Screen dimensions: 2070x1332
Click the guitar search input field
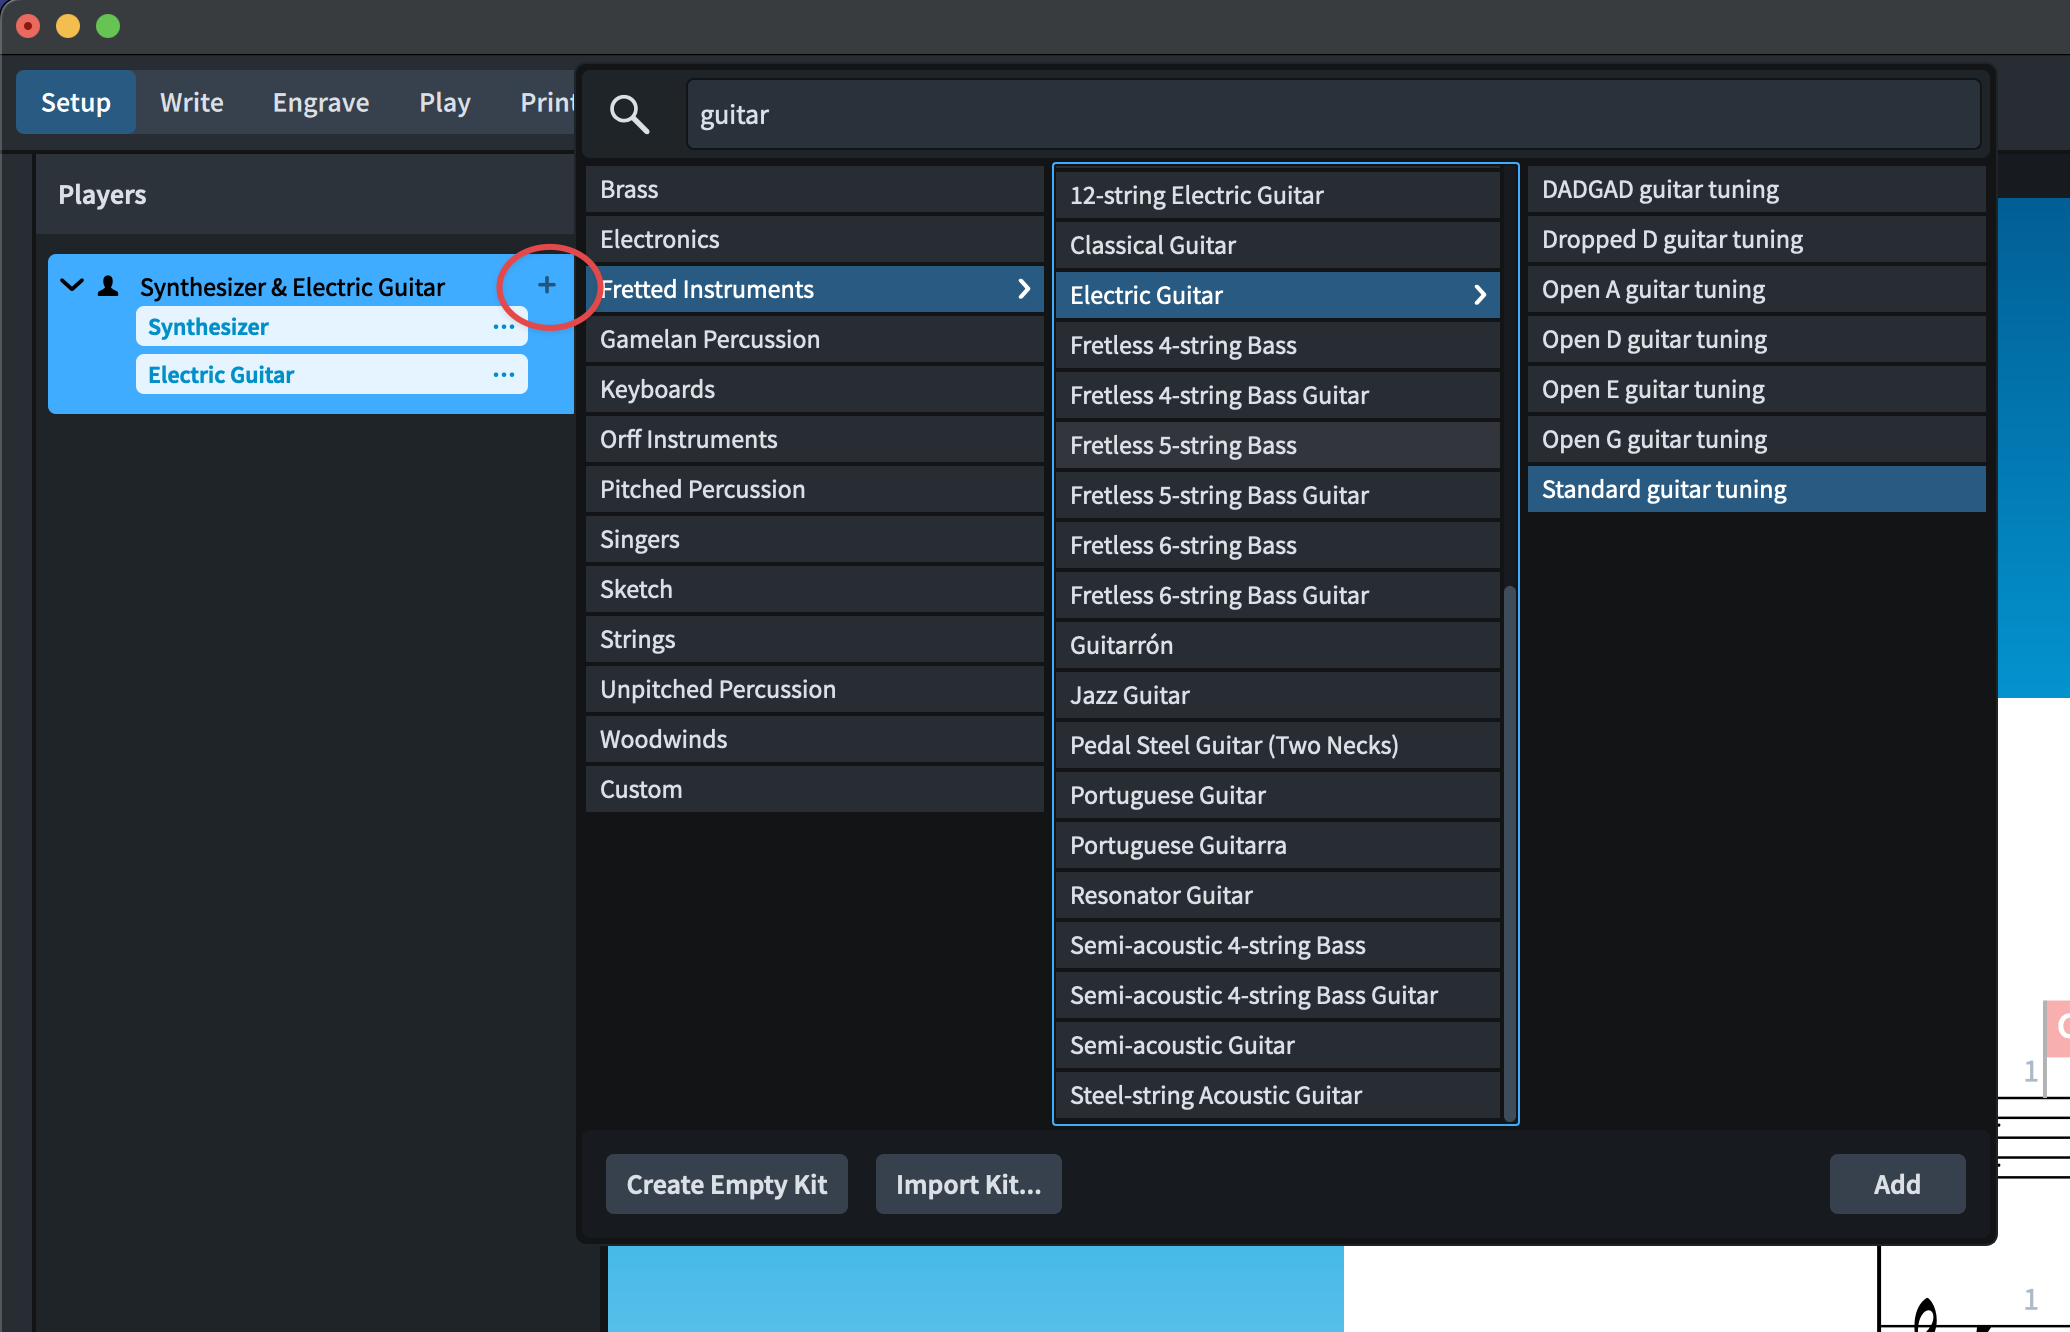(1332, 115)
